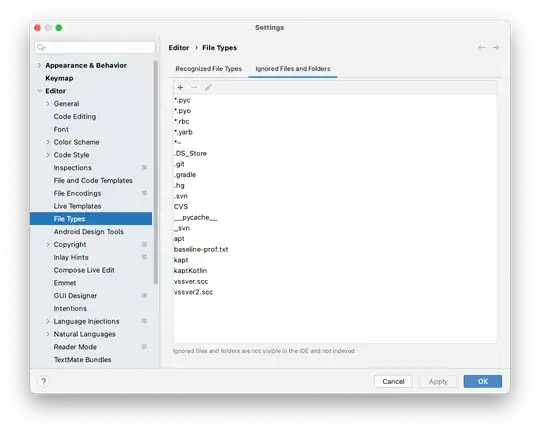Click the Cancel button
Screen dimensions: 540x433
tap(393, 381)
